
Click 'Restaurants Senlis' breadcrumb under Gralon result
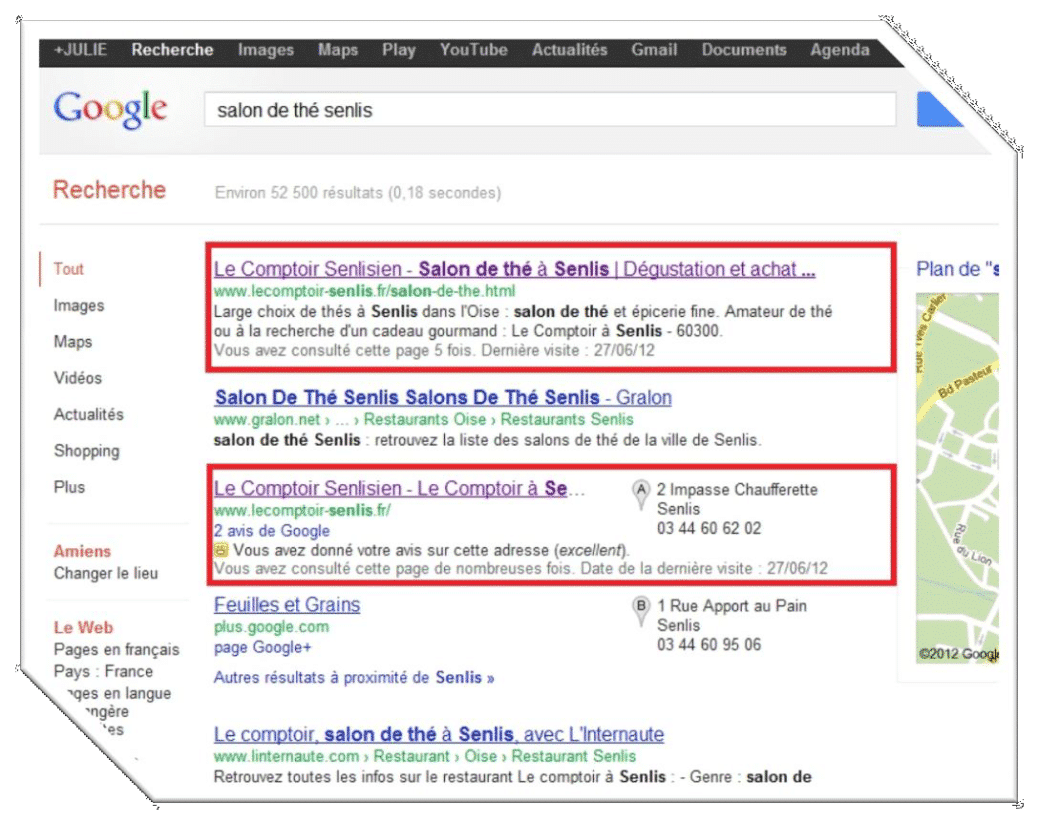[567, 419]
